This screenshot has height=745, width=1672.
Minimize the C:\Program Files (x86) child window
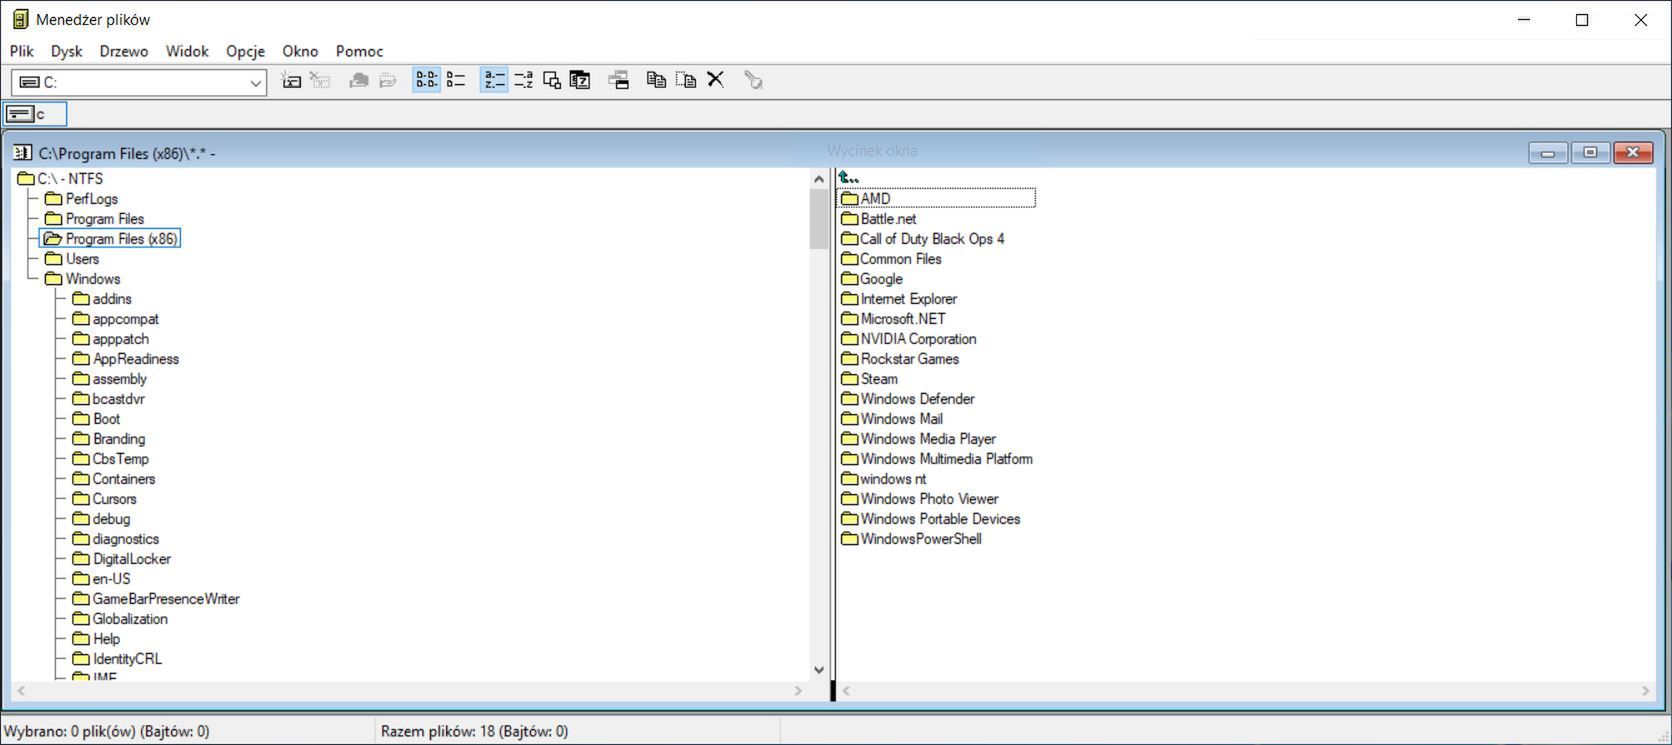(1548, 152)
